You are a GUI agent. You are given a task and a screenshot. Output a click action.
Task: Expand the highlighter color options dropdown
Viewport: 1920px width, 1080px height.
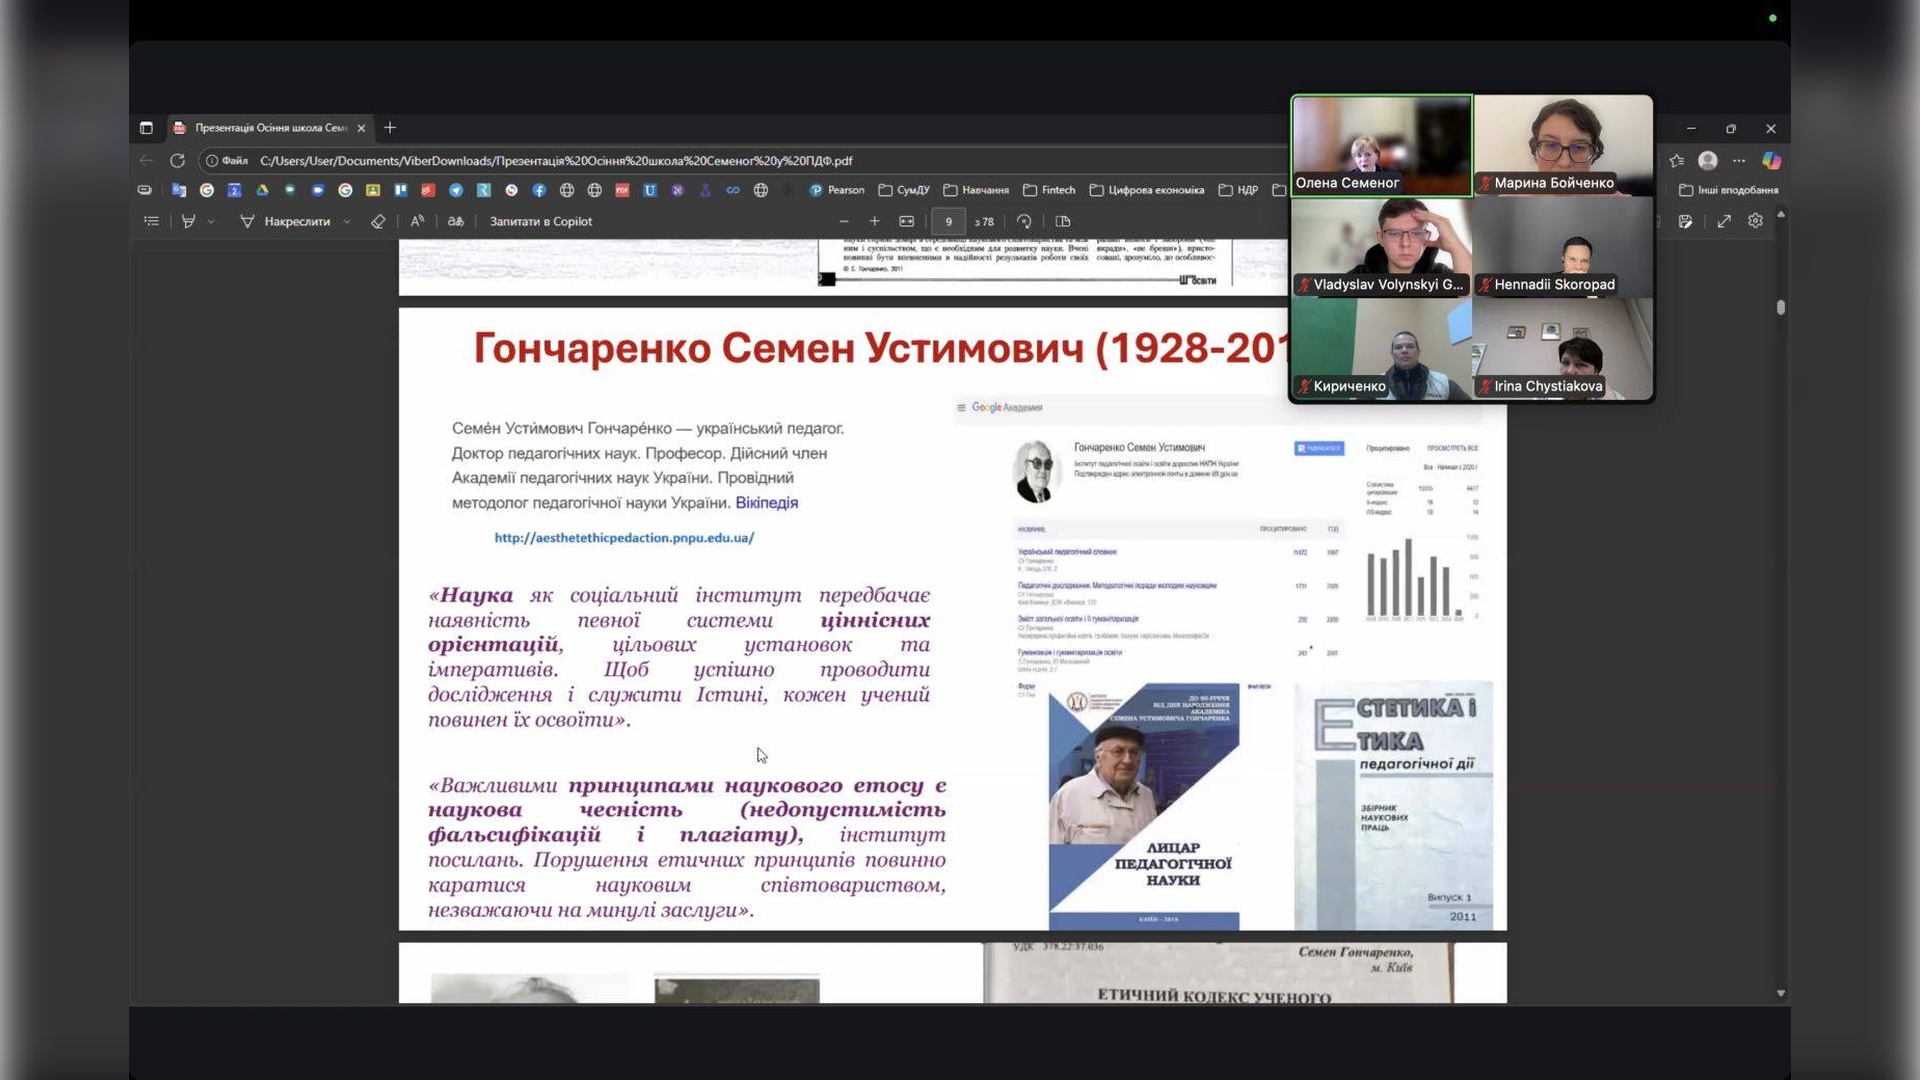click(x=211, y=221)
